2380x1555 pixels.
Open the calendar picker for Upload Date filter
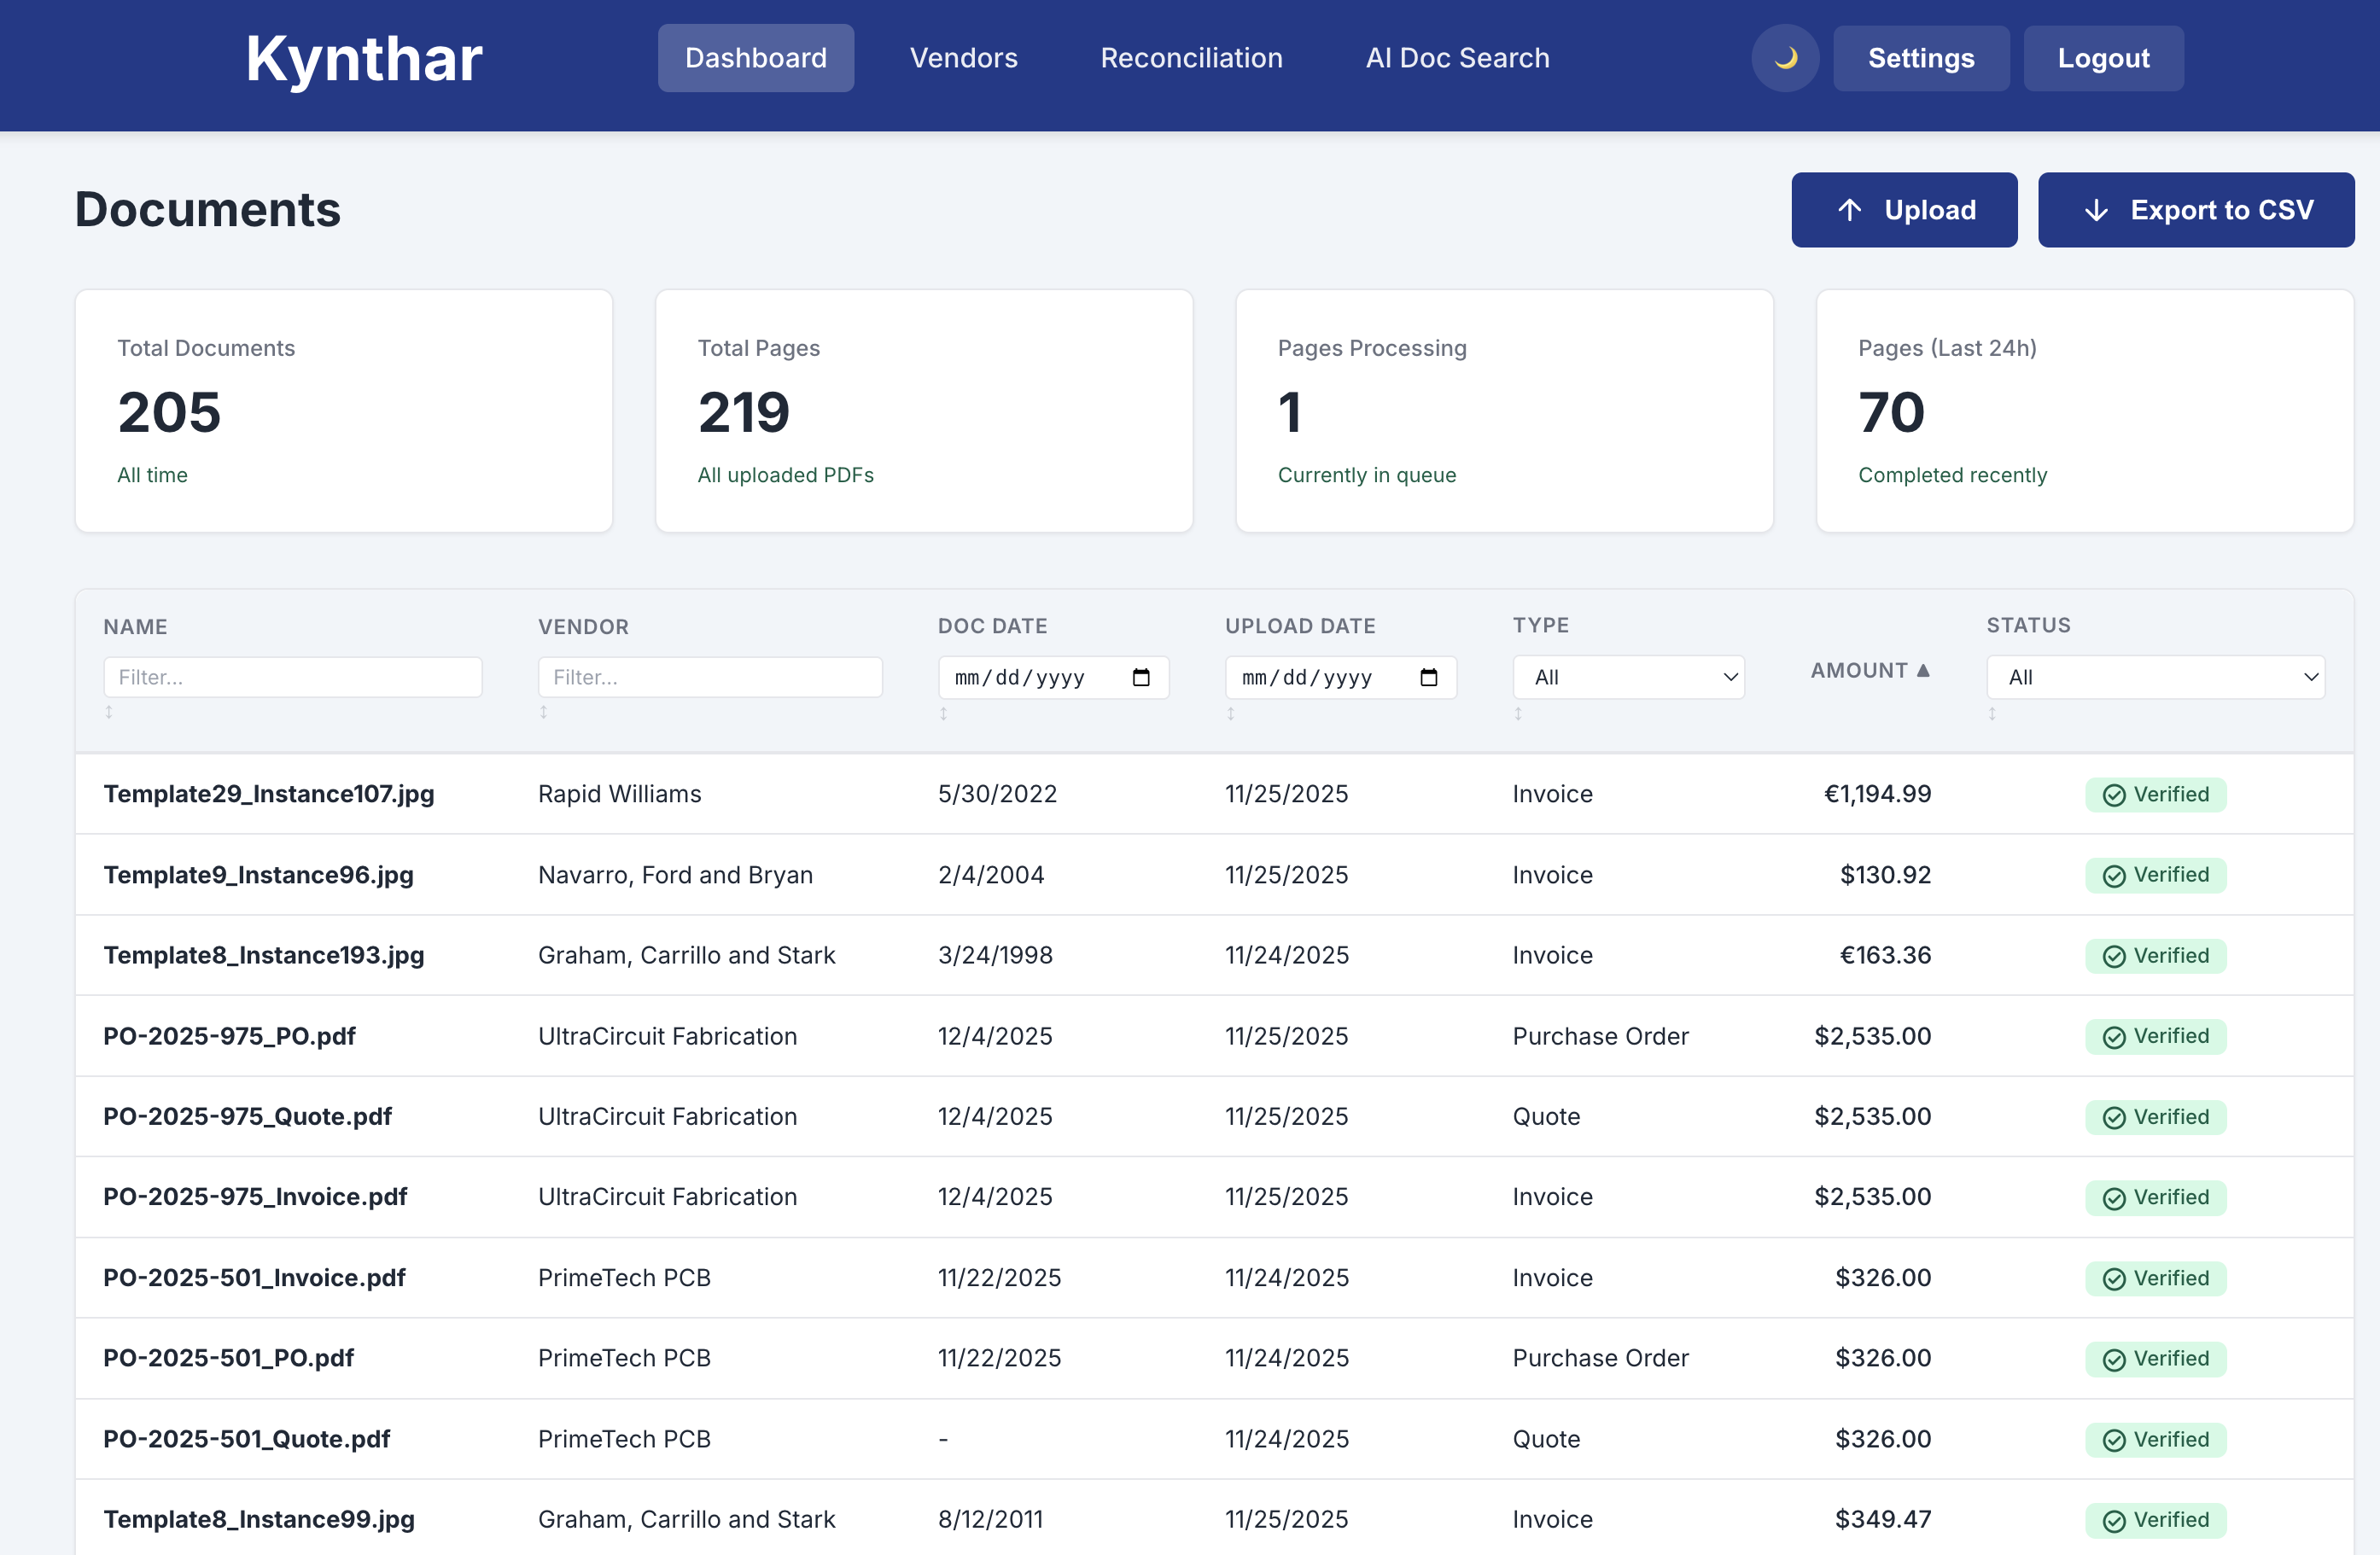click(x=1428, y=677)
